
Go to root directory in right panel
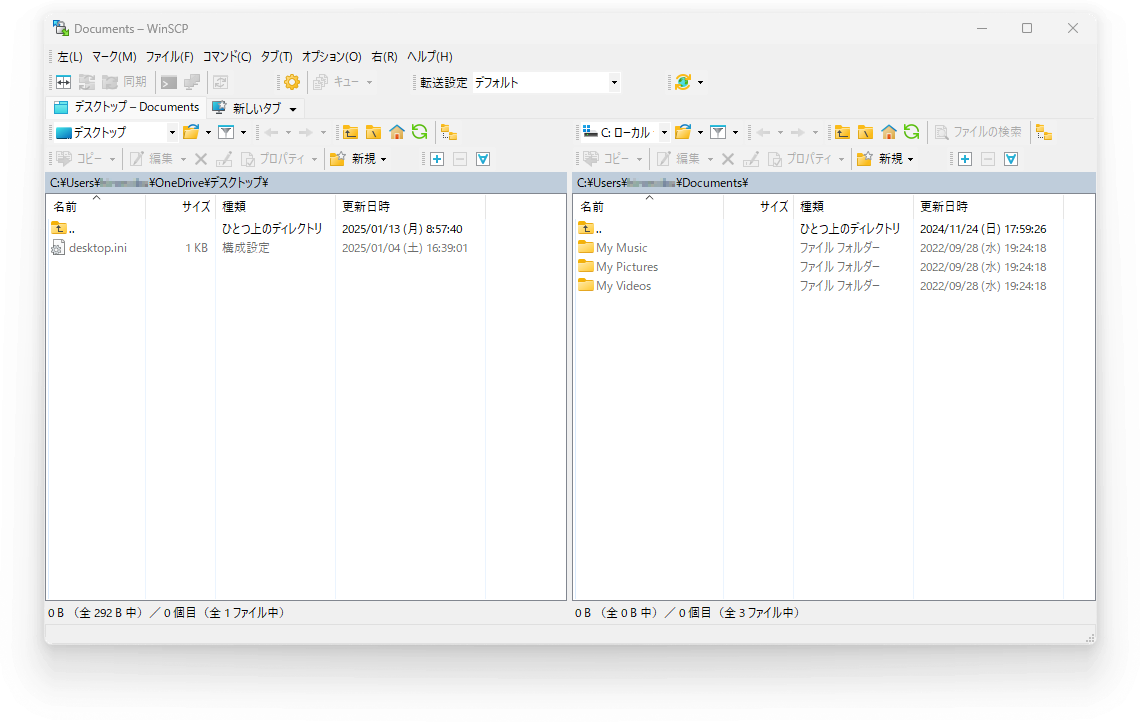coord(866,132)
